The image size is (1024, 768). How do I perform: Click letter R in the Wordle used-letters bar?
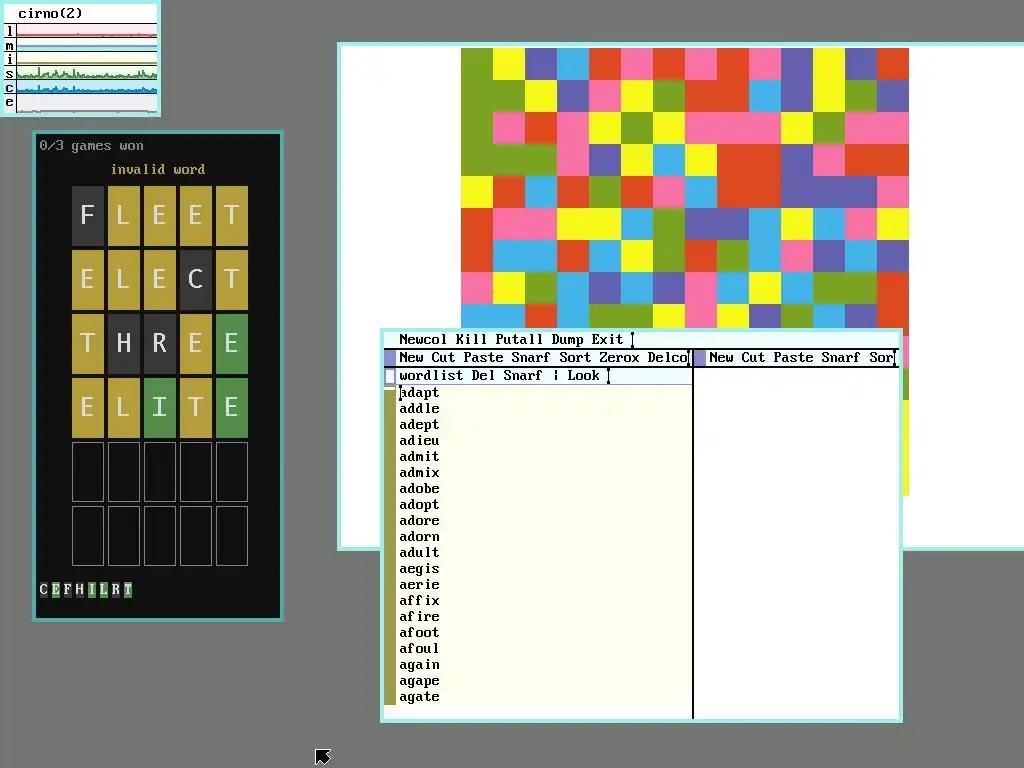(116, 590)
